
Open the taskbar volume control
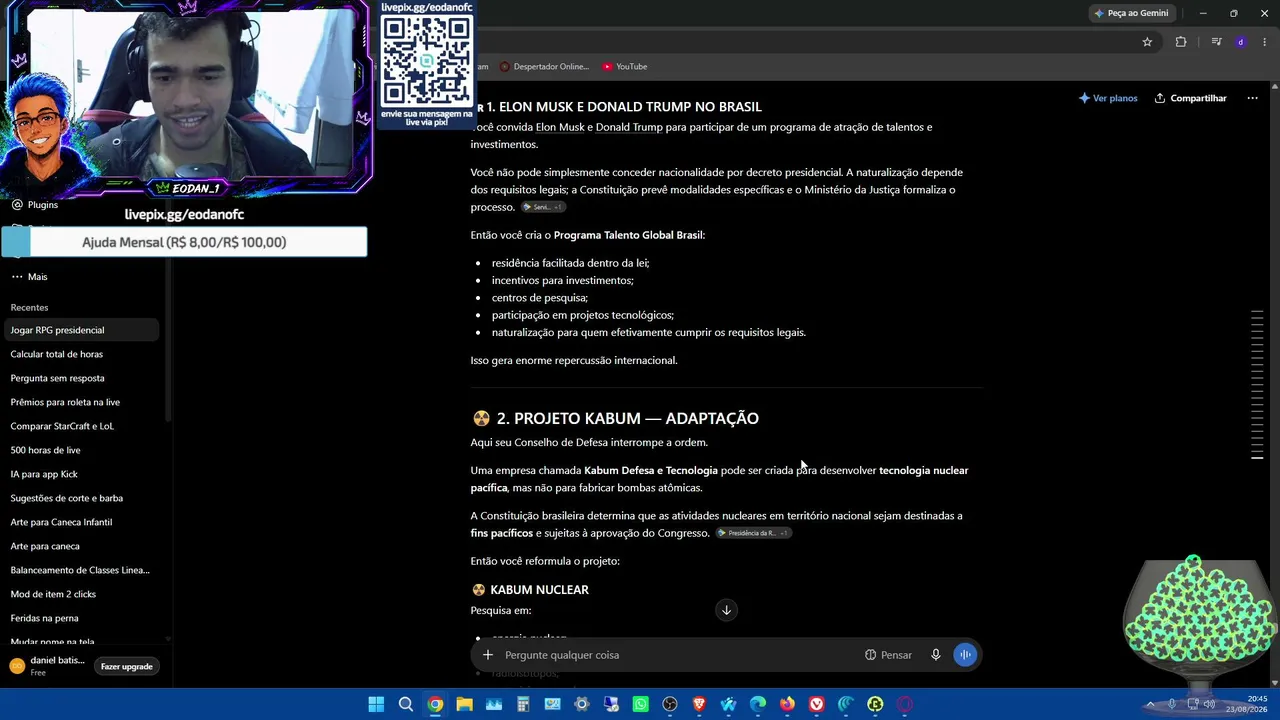click(1210, 705)
